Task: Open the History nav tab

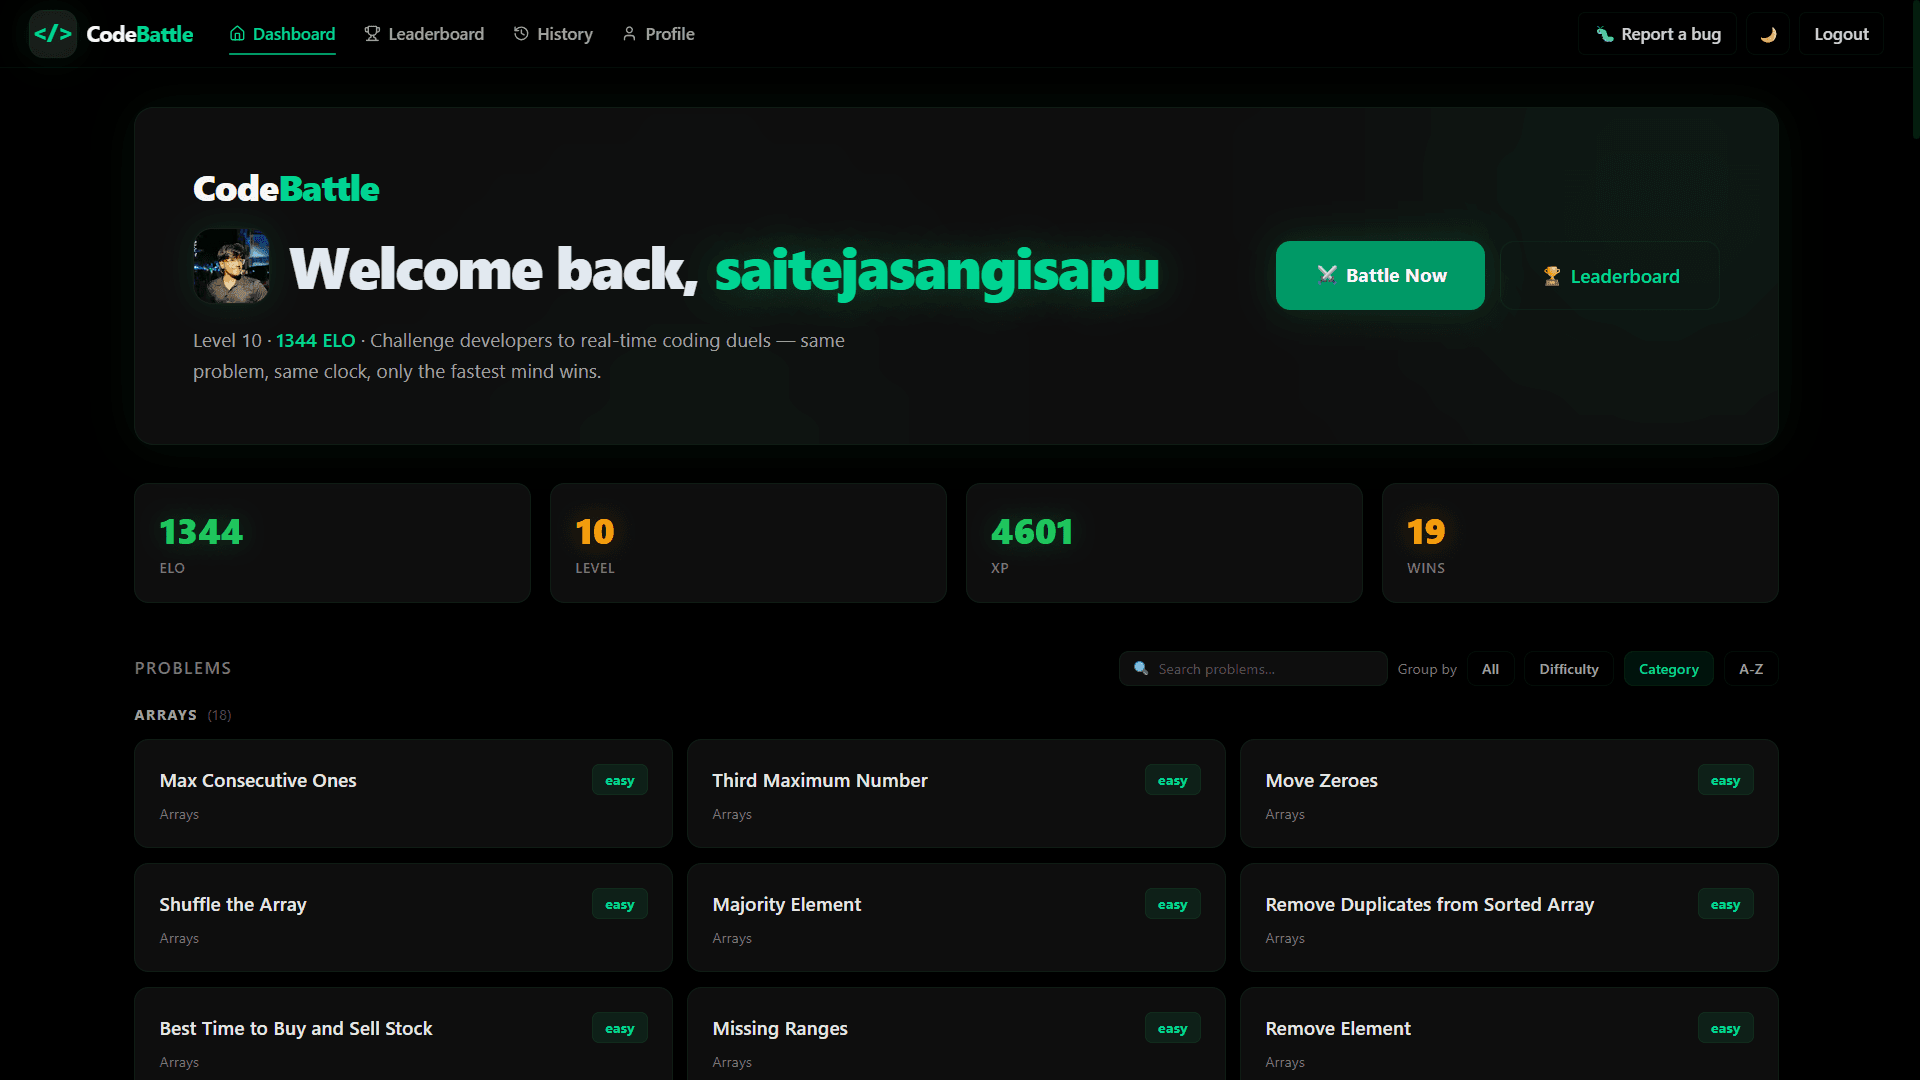Action: [x=553, y=34]
